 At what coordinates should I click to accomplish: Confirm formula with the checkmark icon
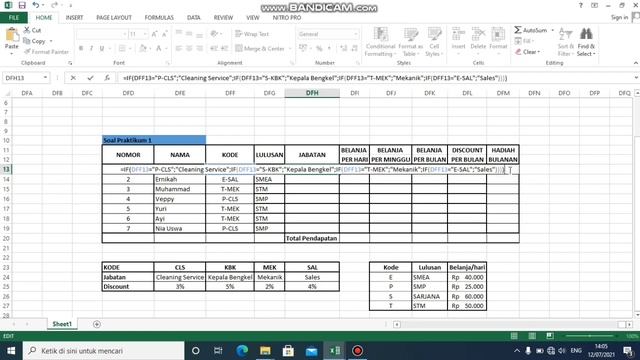tap(90, 78)
